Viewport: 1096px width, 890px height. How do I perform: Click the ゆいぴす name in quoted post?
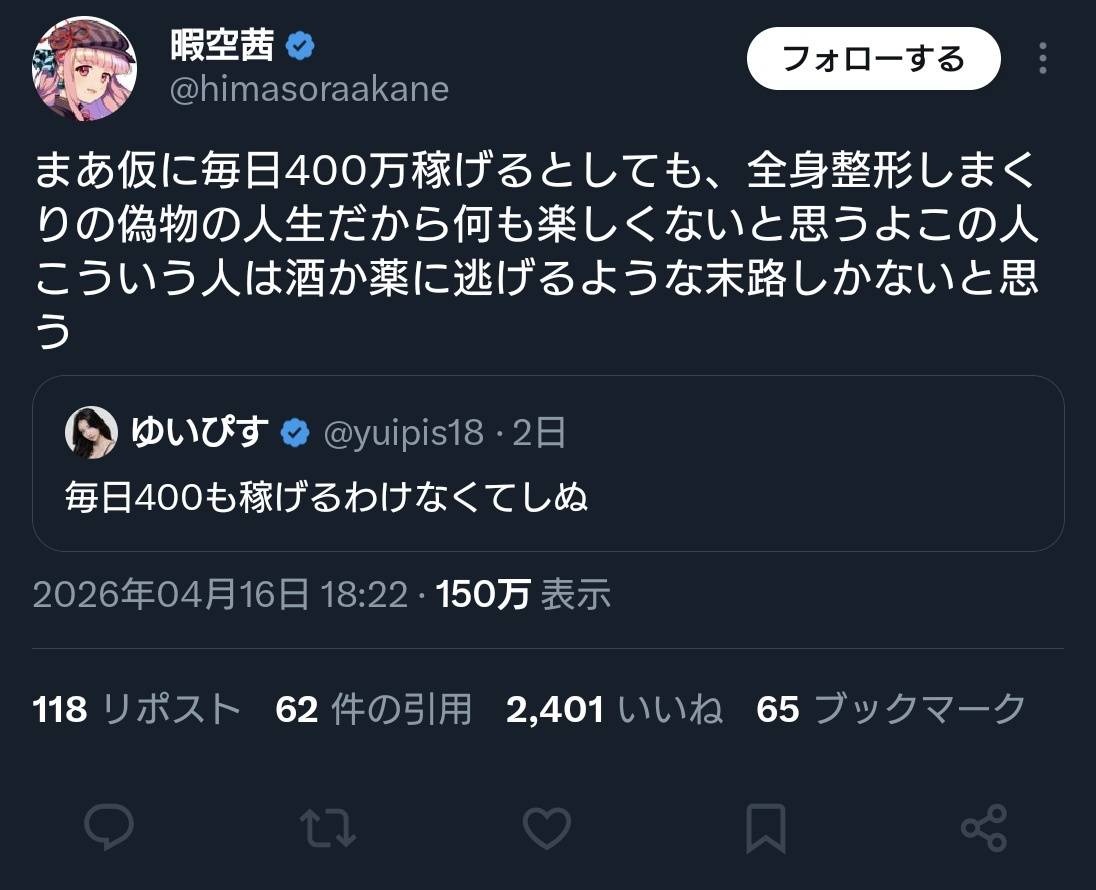tap(201, 433)
